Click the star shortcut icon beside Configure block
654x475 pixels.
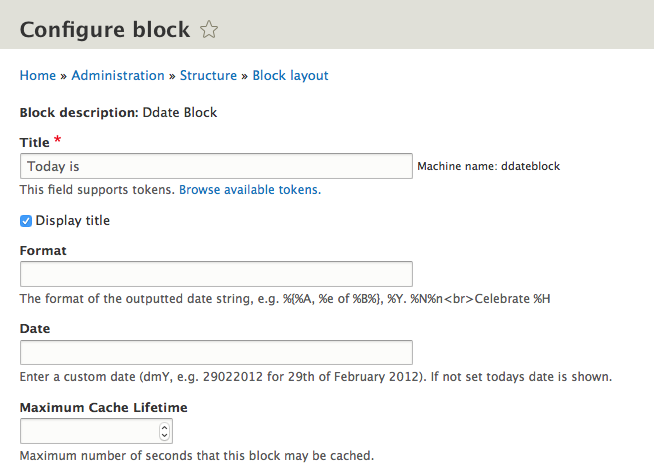[209, 30]
